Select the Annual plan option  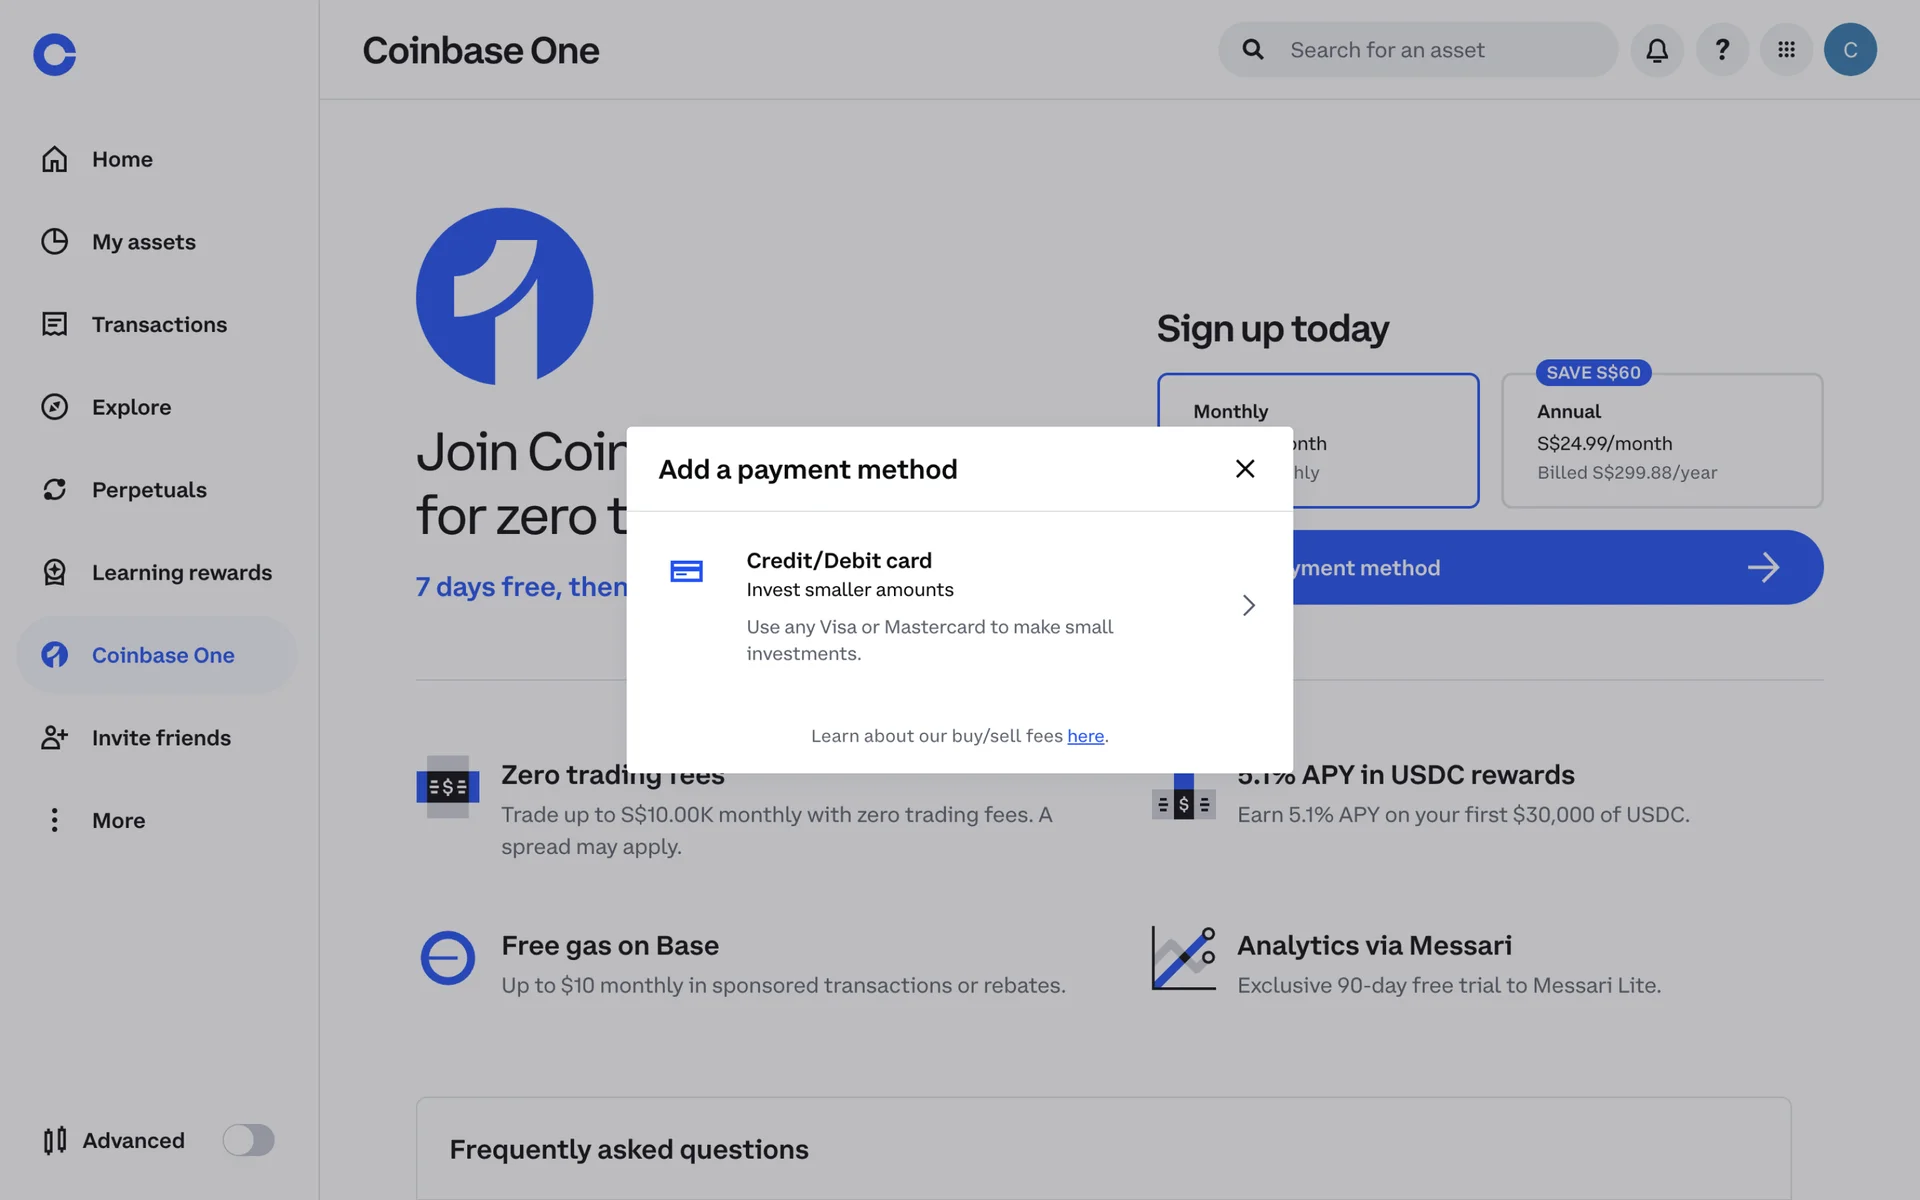coord(1662,440)
